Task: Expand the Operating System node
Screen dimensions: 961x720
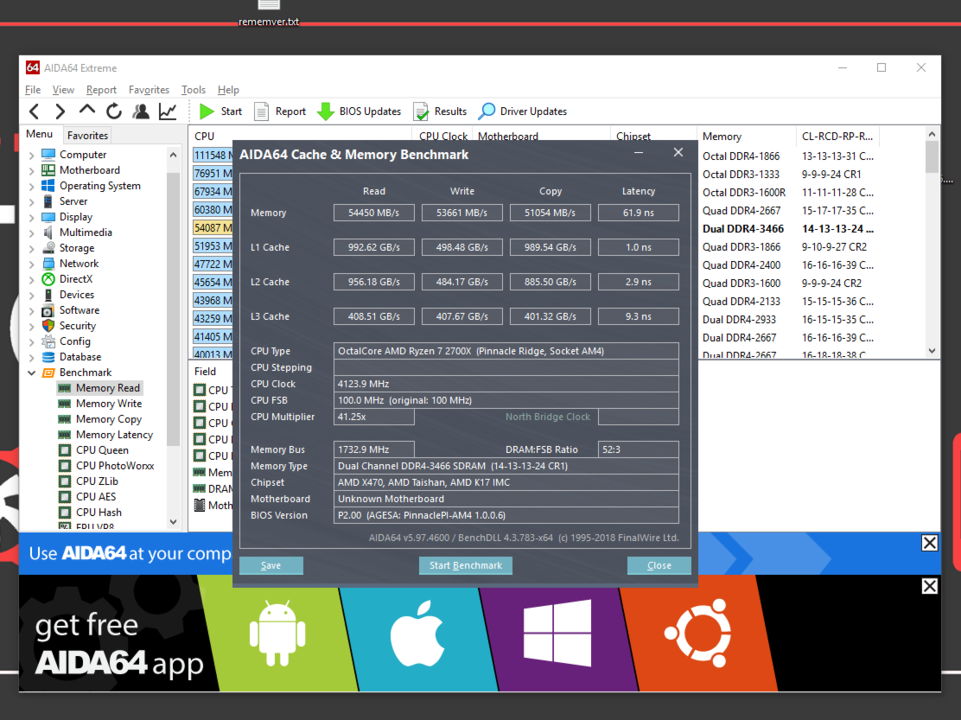Action: click(x=31, y=186)
